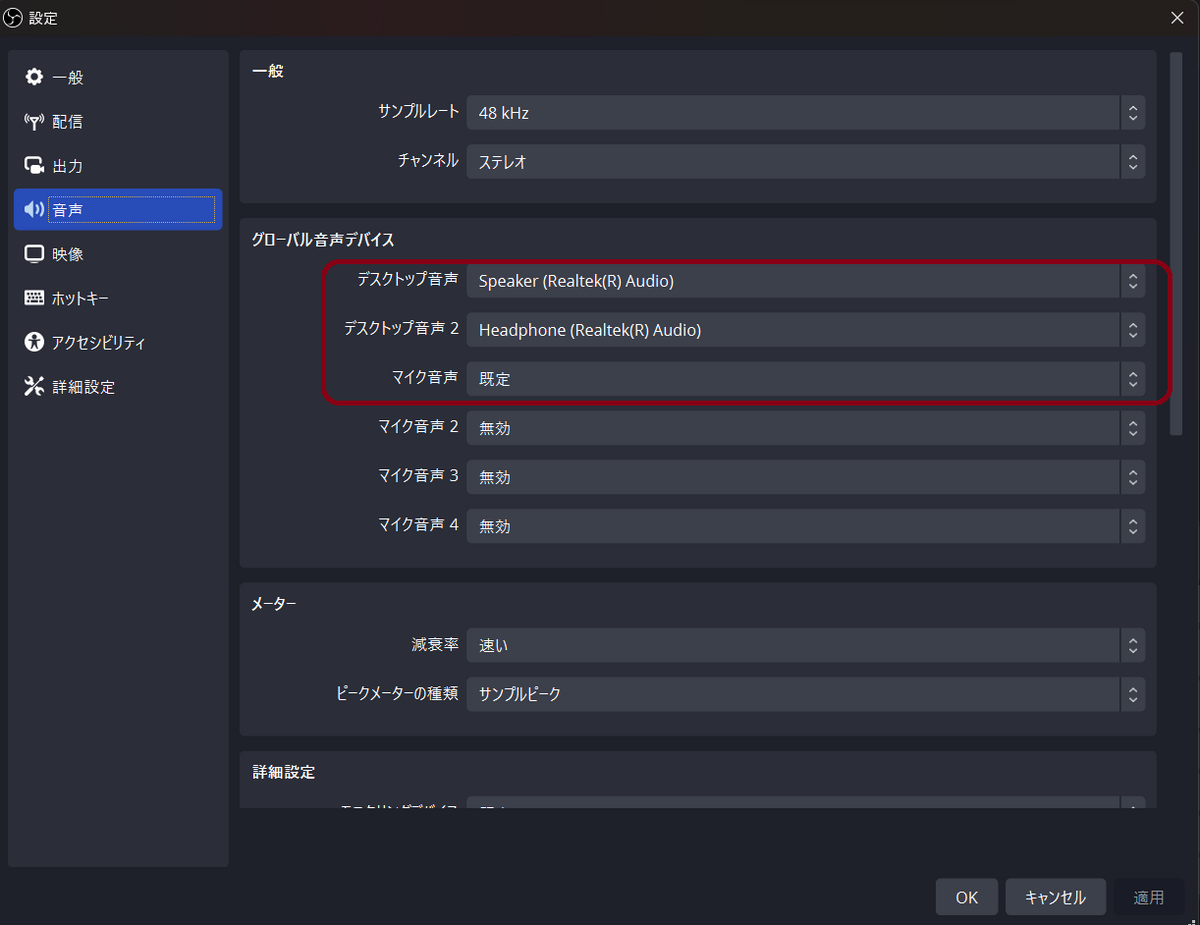Select the 音声 settings tab
The image size is (1200, 925).
click(118, 210)
